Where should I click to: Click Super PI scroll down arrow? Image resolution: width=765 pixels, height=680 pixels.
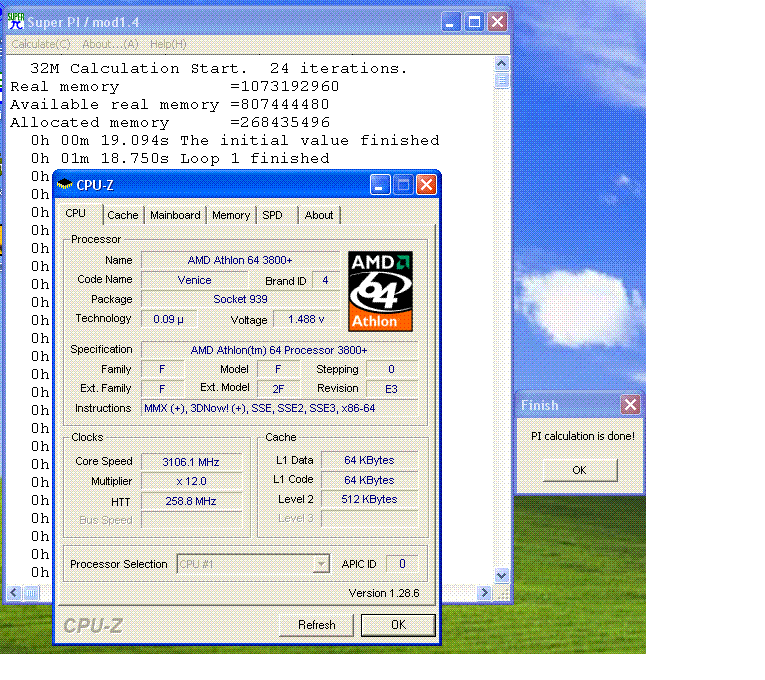point(501,576)
